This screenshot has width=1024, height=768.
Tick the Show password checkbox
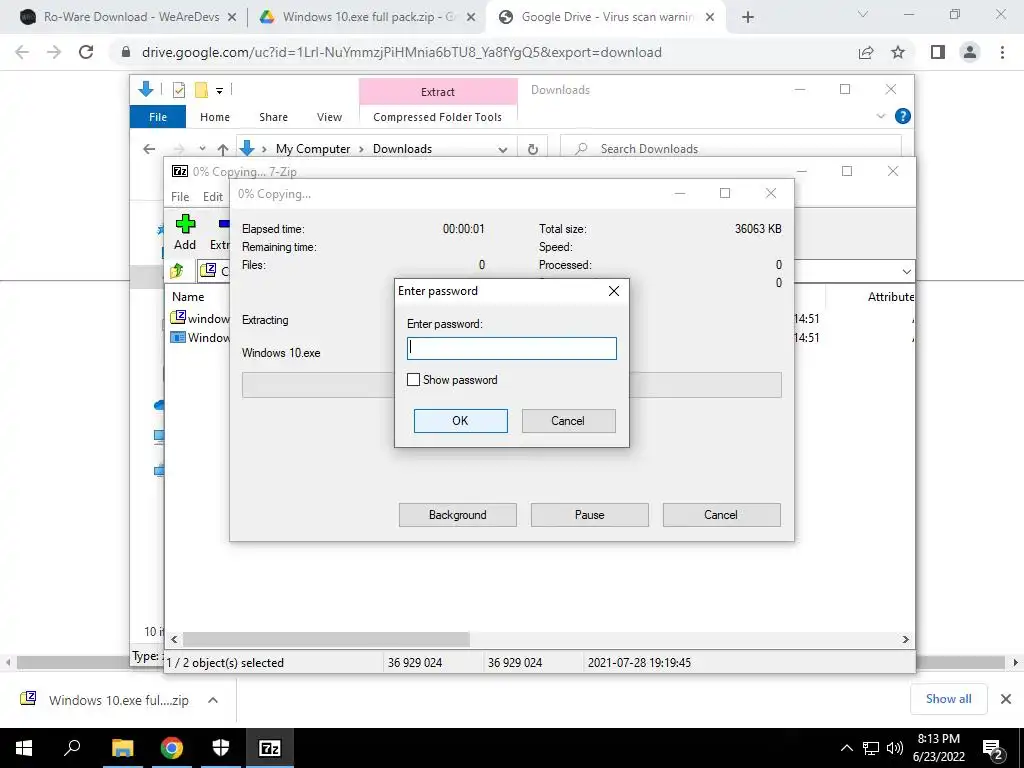click(x=413, y=379)
